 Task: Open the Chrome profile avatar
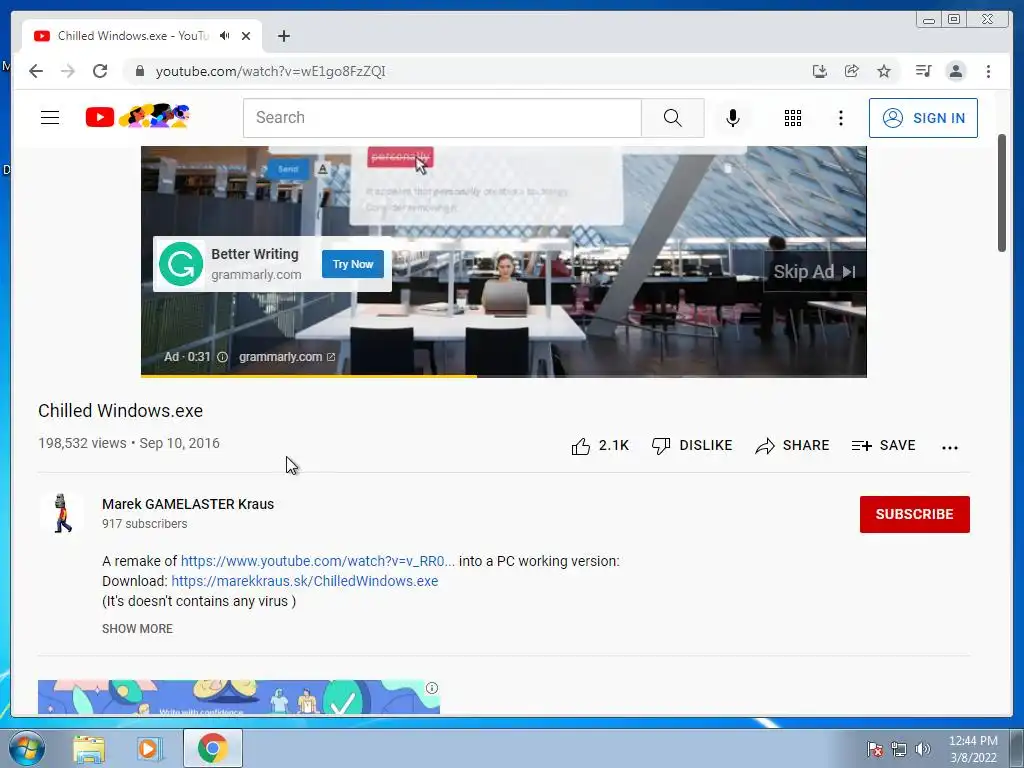click(x=955, y=71)
